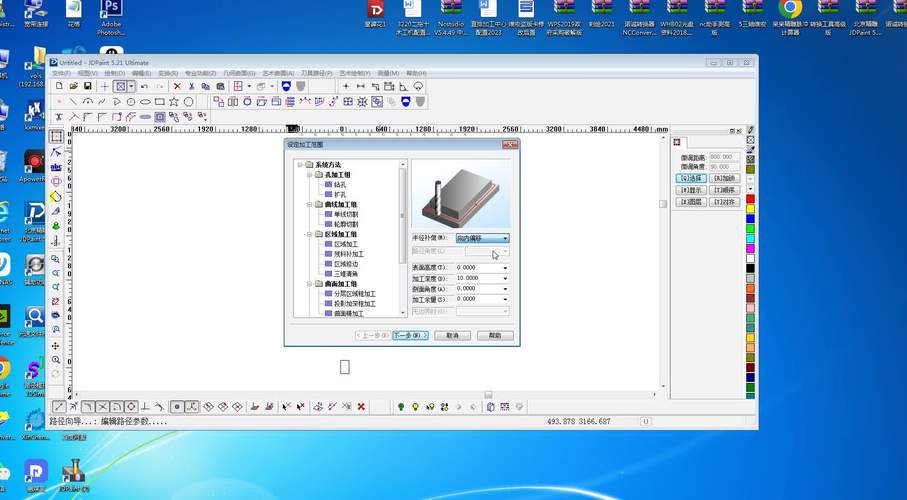Click the red X delete icon

[177, 86]
